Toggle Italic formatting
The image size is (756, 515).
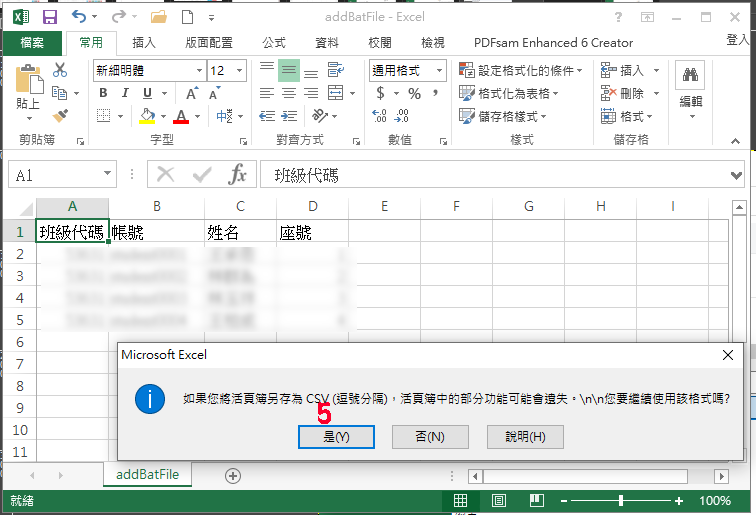point(125,93)
